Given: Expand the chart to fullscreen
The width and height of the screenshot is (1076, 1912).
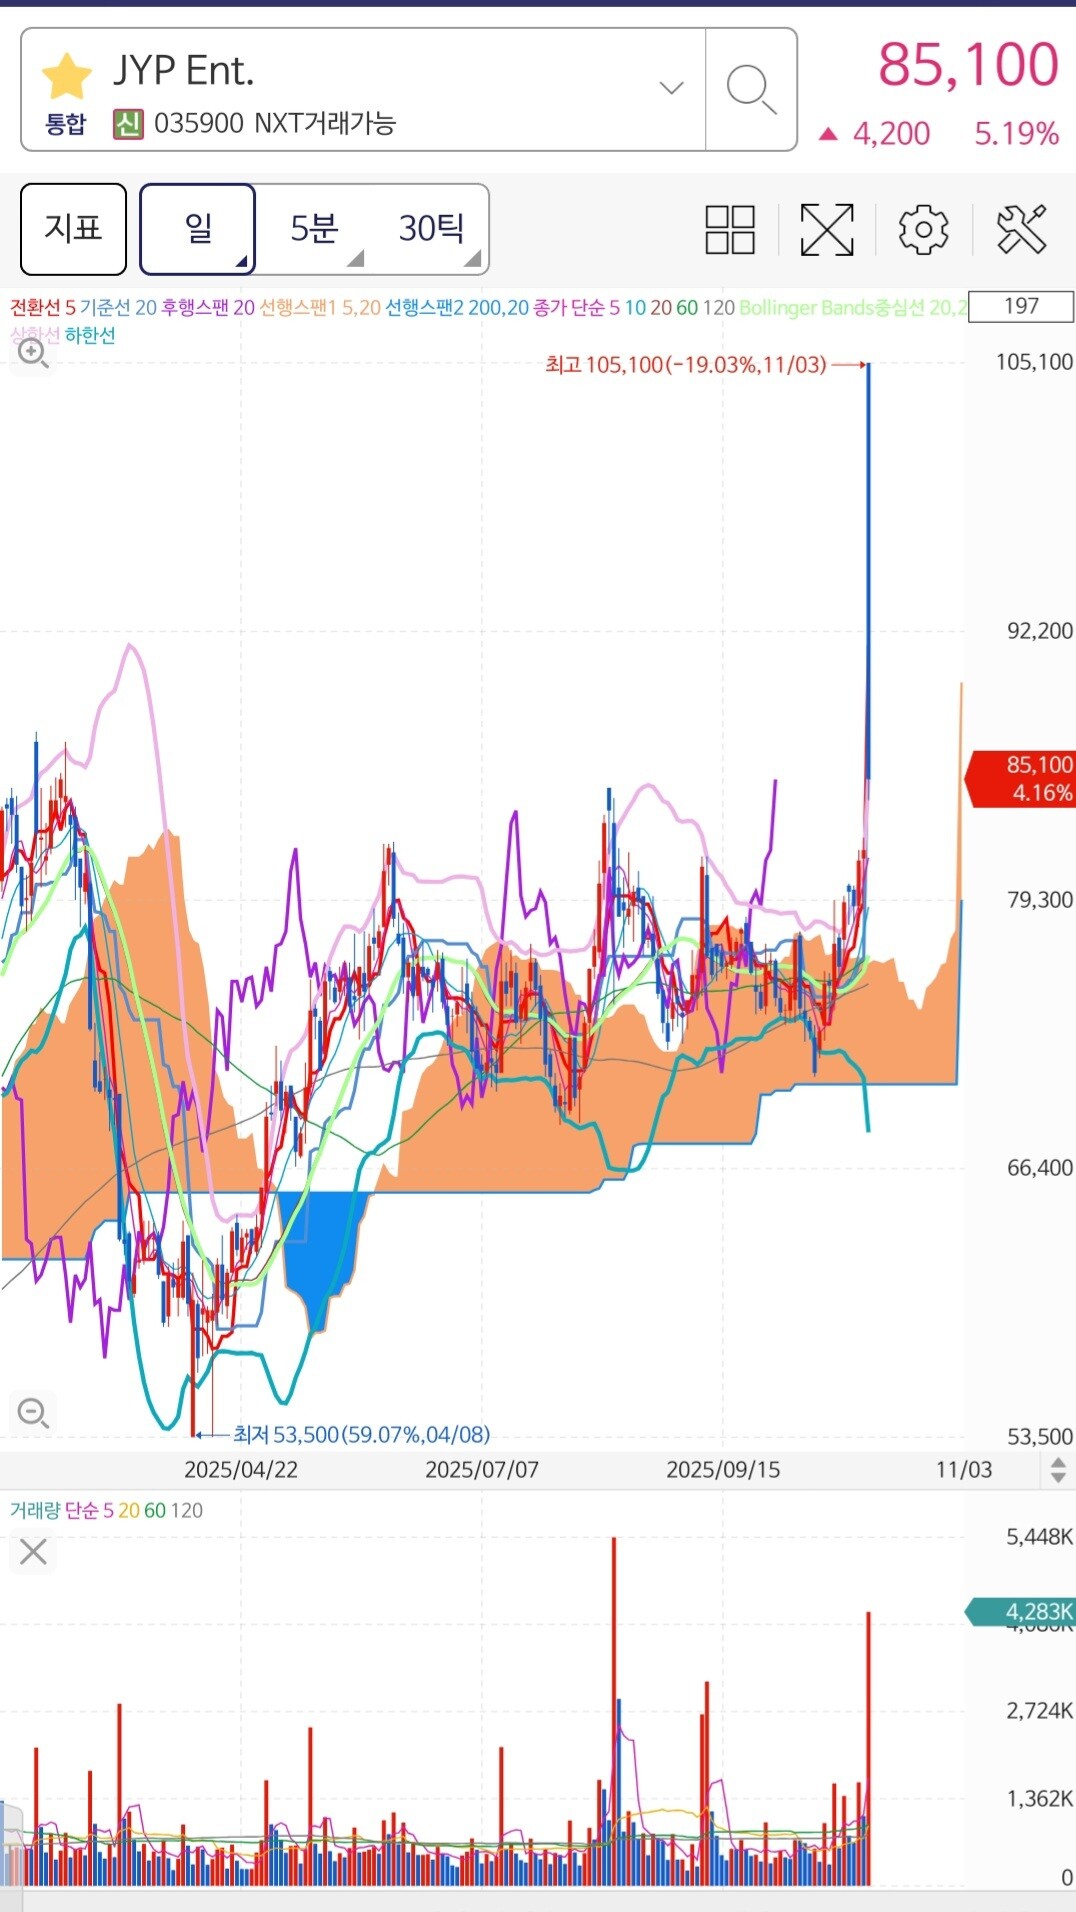Looking at the screenshot, I should coord(827,229).
